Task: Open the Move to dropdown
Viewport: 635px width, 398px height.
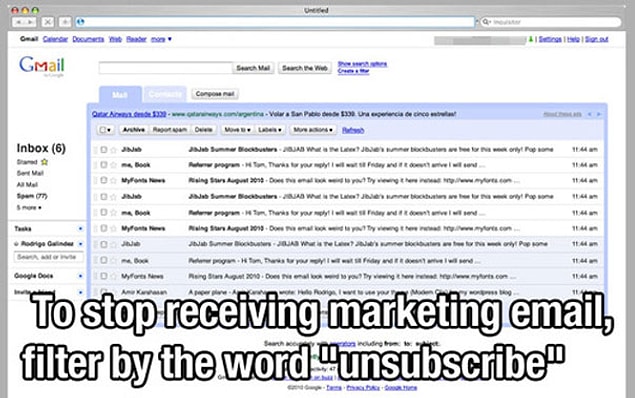Action: pyautogui.click(x=237, y=130)
